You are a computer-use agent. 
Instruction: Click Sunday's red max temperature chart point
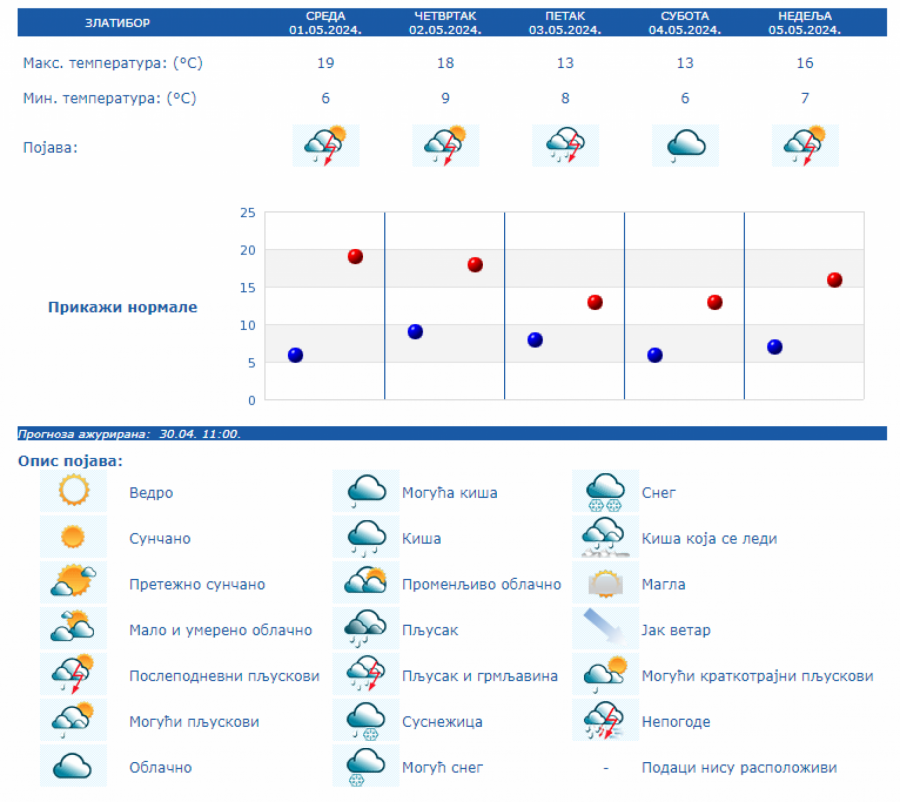834,280
